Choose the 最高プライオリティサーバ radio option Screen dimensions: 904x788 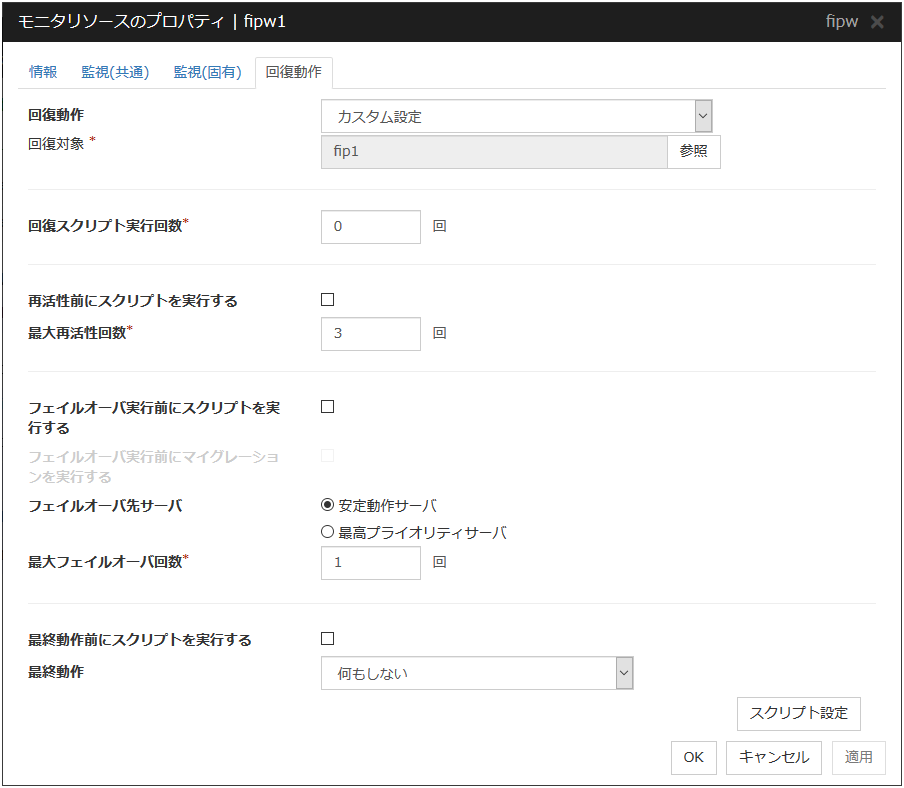(327, 533)
